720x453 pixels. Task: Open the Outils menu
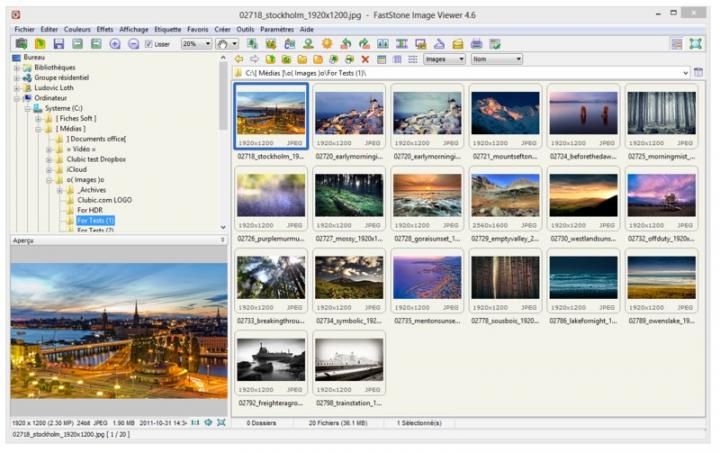pyautogui.click(x=245, y=29)
